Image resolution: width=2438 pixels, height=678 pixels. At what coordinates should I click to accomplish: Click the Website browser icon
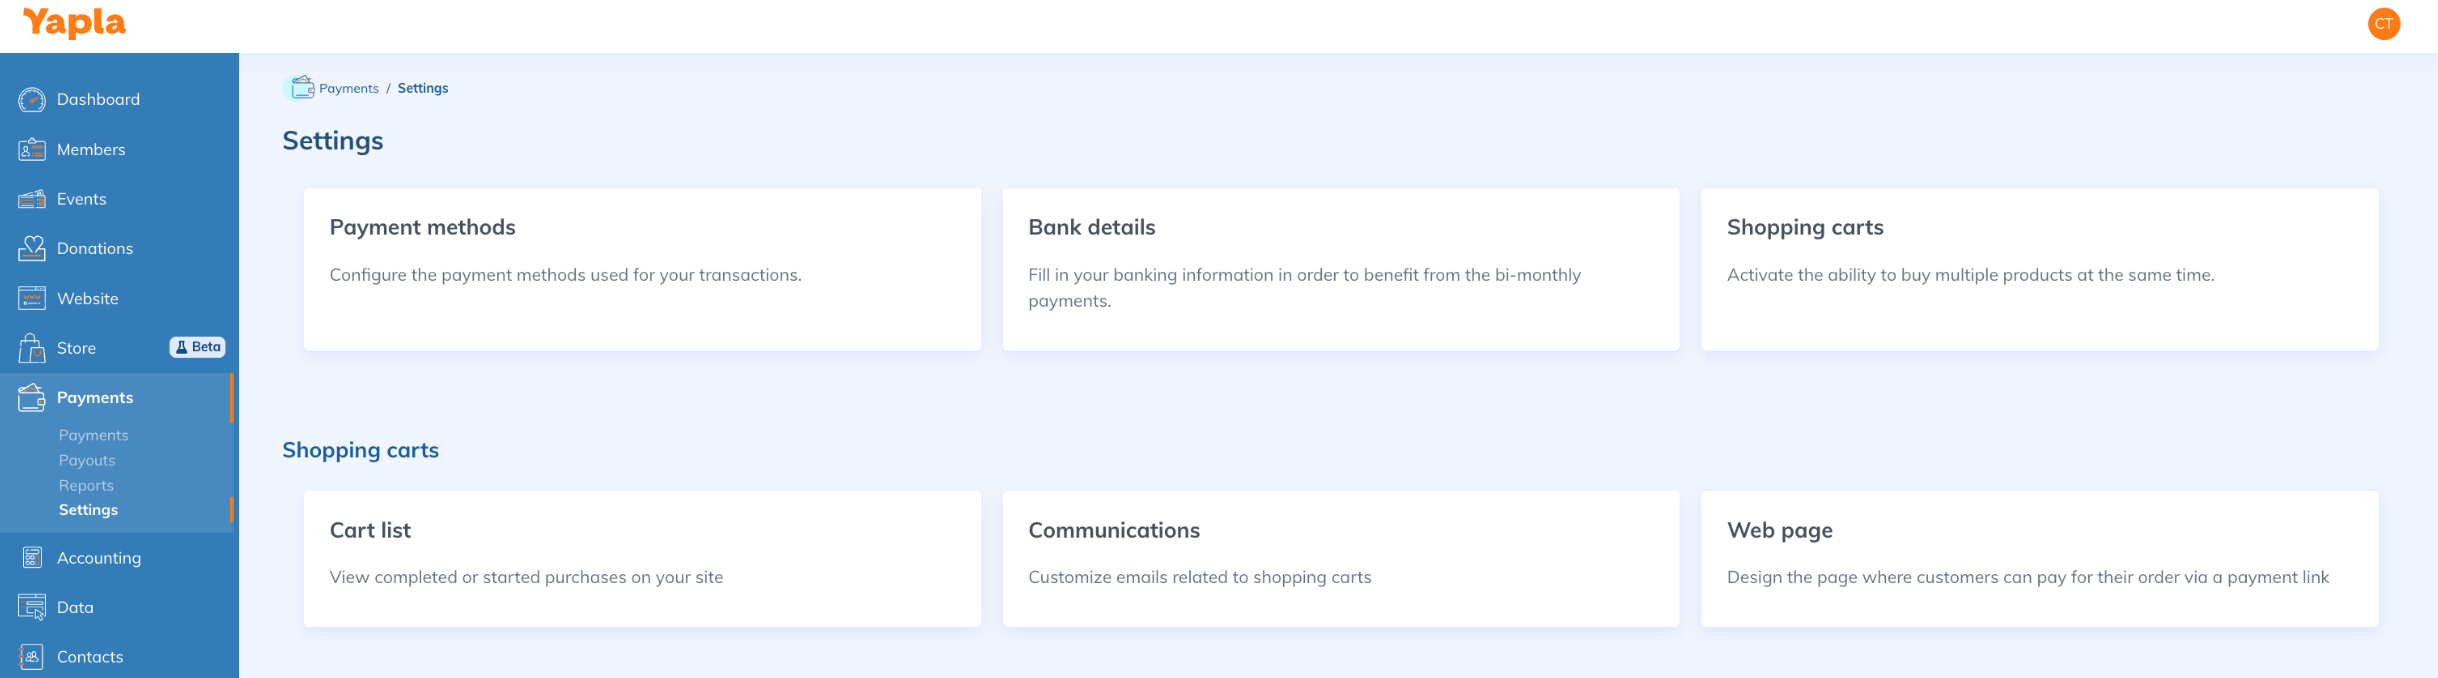(32, 298)
